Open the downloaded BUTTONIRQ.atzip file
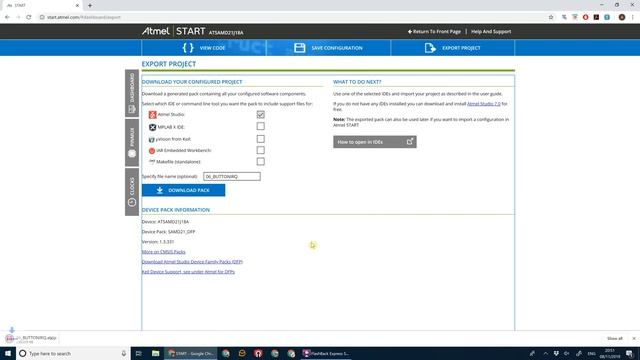This screenshot has height=360, width=640. [31, 339]
